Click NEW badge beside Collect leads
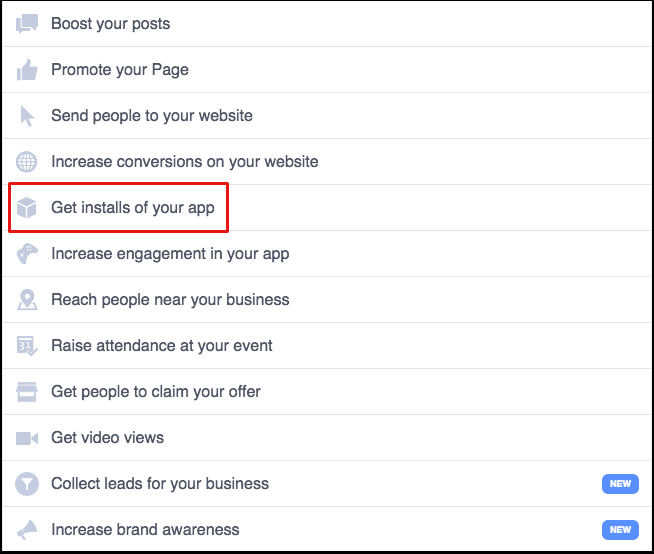654x554 pixels. (x=620, y=484)
